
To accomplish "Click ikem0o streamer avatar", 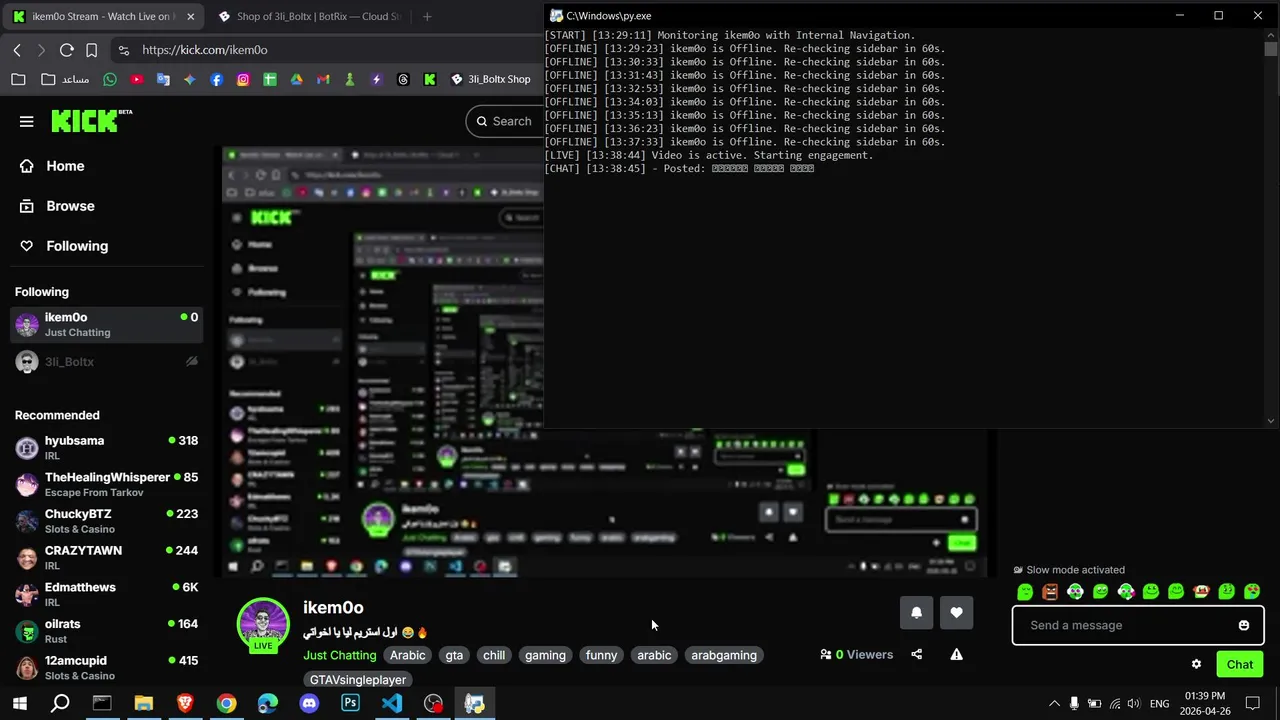I will coord(263,624).
